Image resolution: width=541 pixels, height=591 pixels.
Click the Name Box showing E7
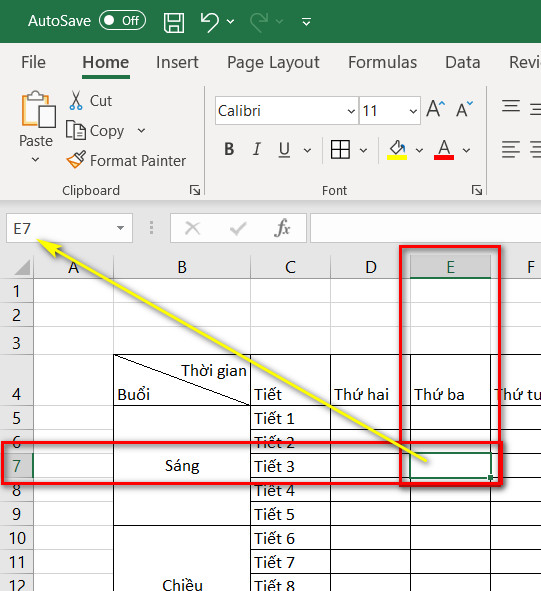pyautogui.click(x=60, y=228)
